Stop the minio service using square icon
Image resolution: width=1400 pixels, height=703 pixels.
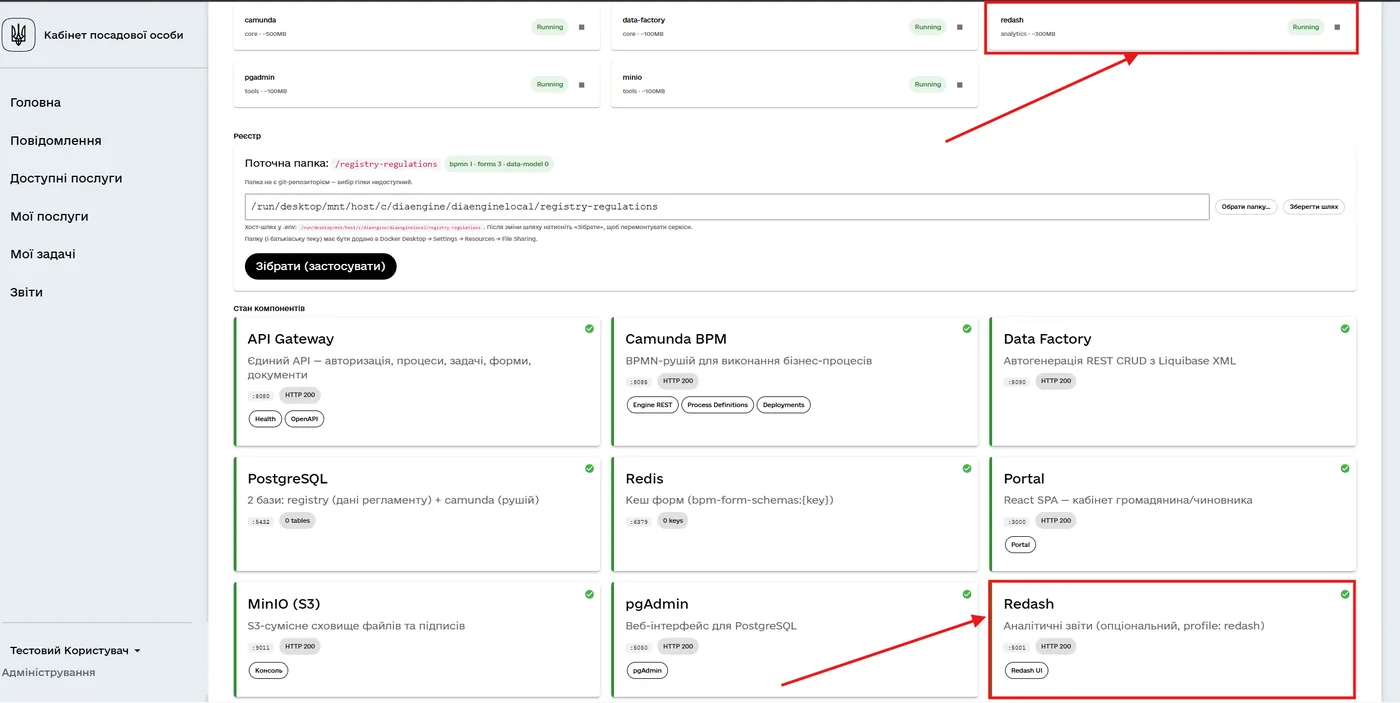click(959, 84)
